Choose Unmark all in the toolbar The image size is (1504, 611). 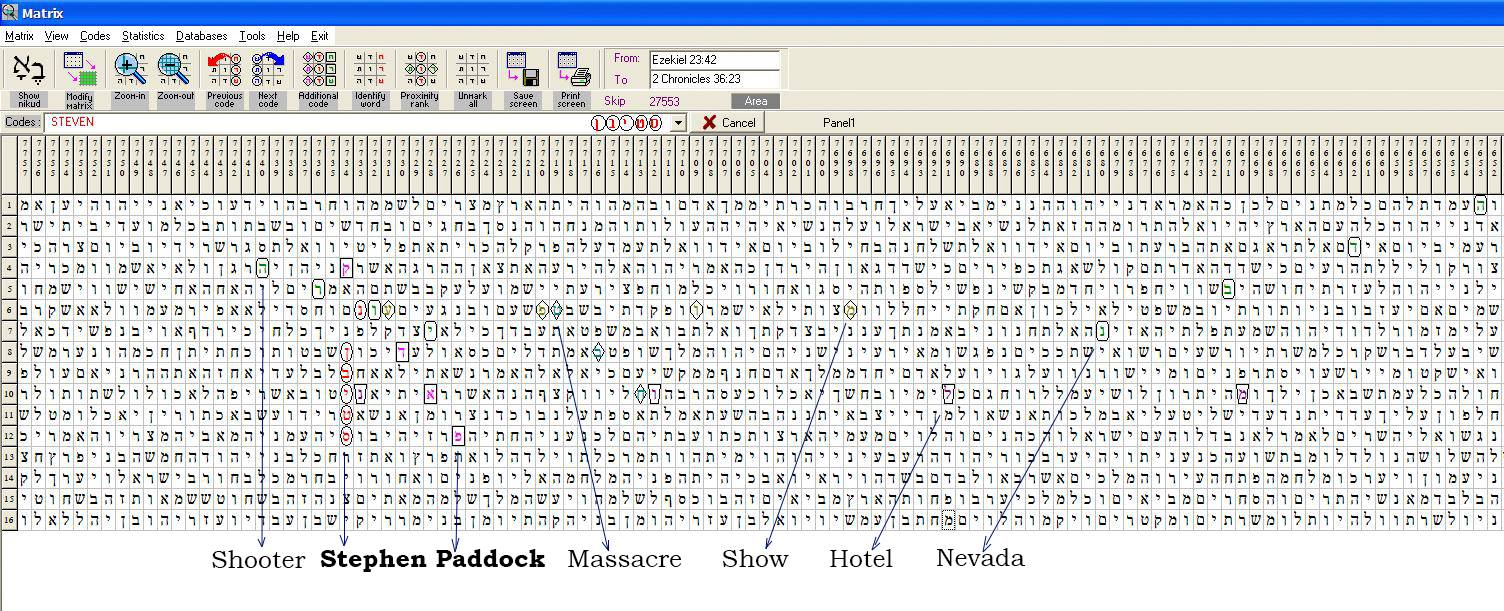point(472,78)
